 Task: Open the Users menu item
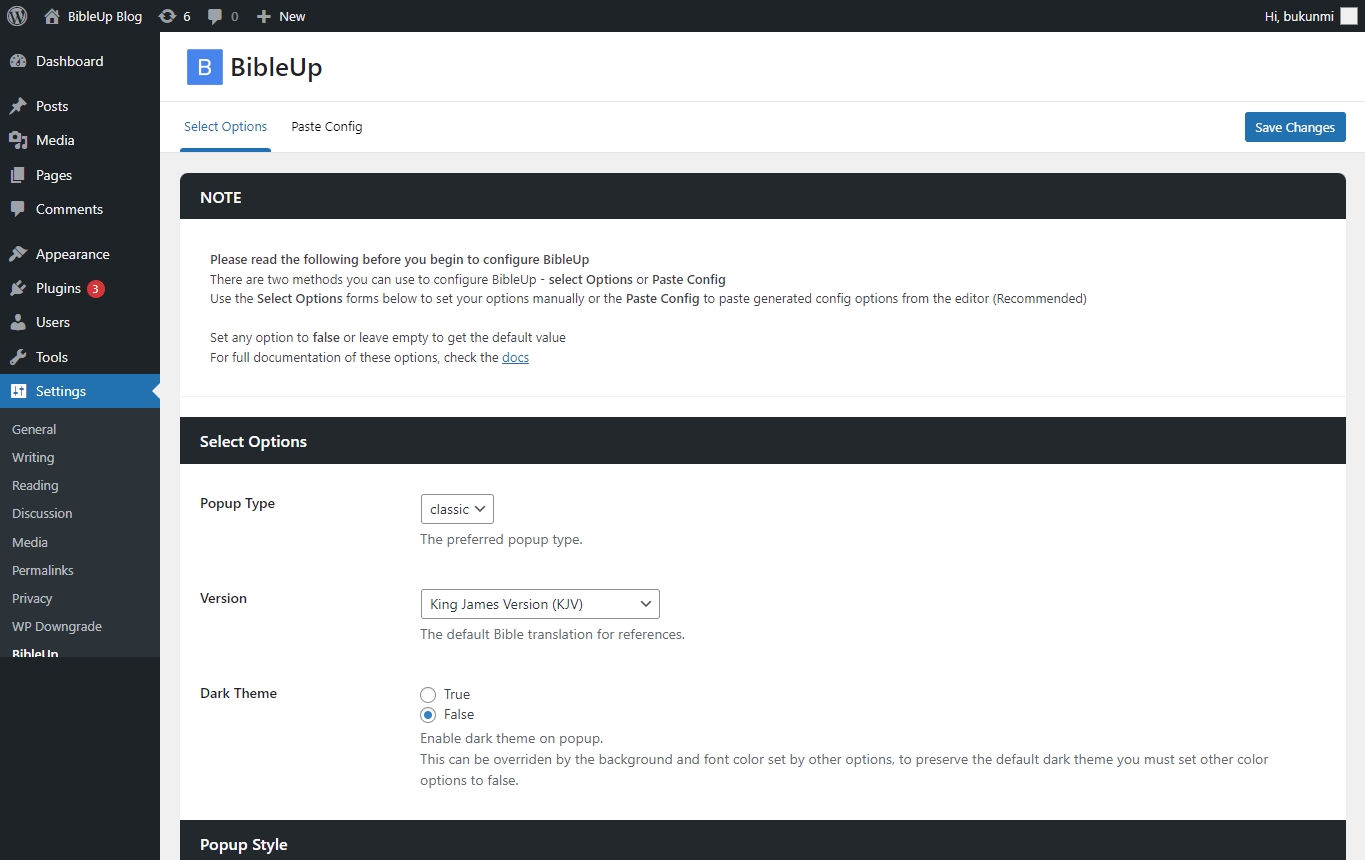80,322
